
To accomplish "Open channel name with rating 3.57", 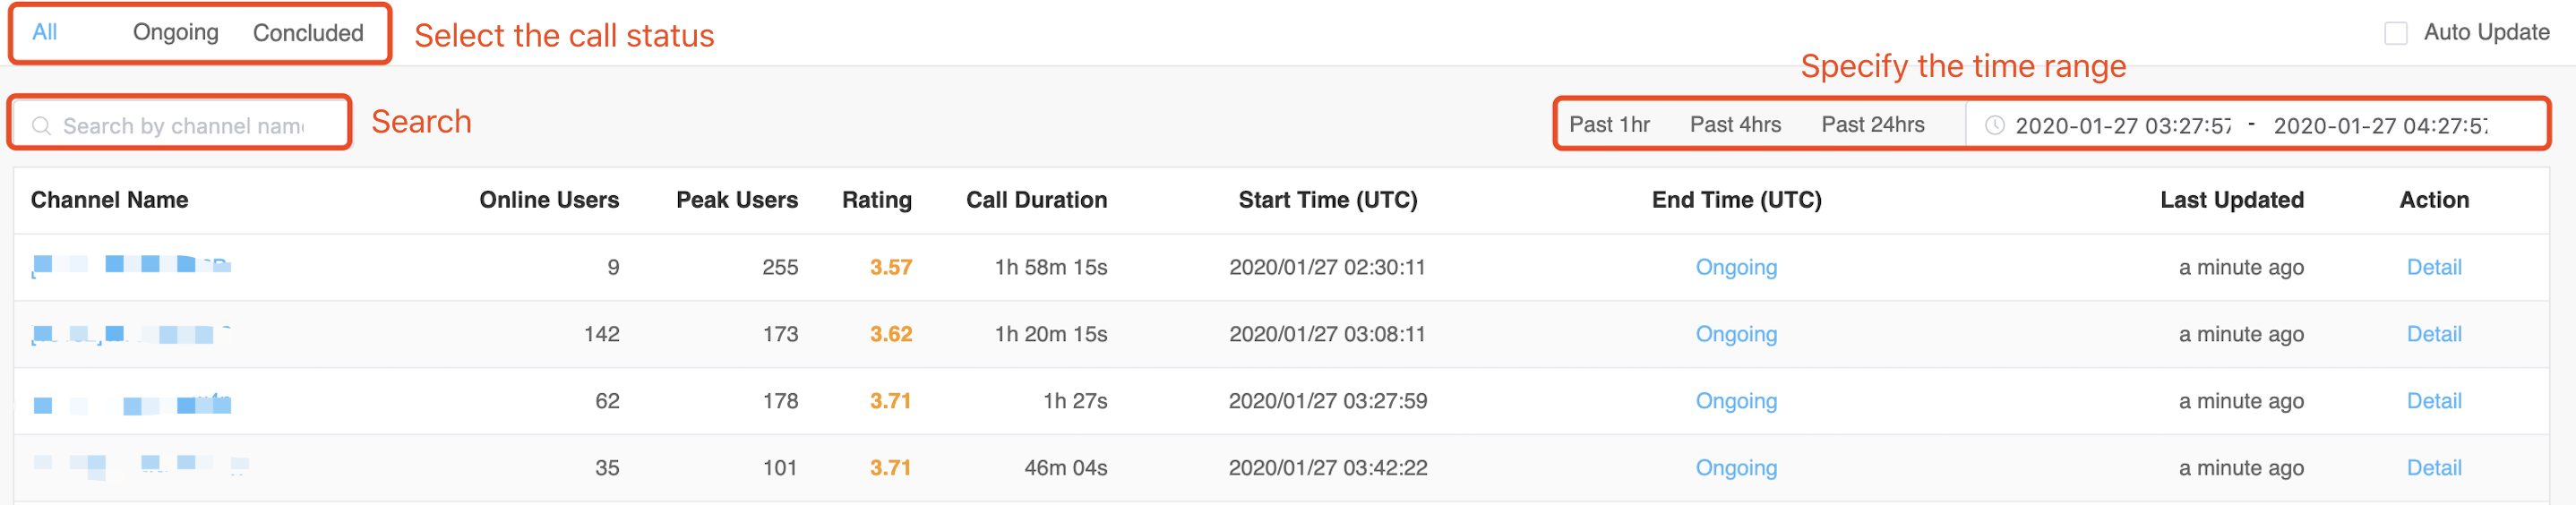I will pyautogui.click(x=131, y=265).
